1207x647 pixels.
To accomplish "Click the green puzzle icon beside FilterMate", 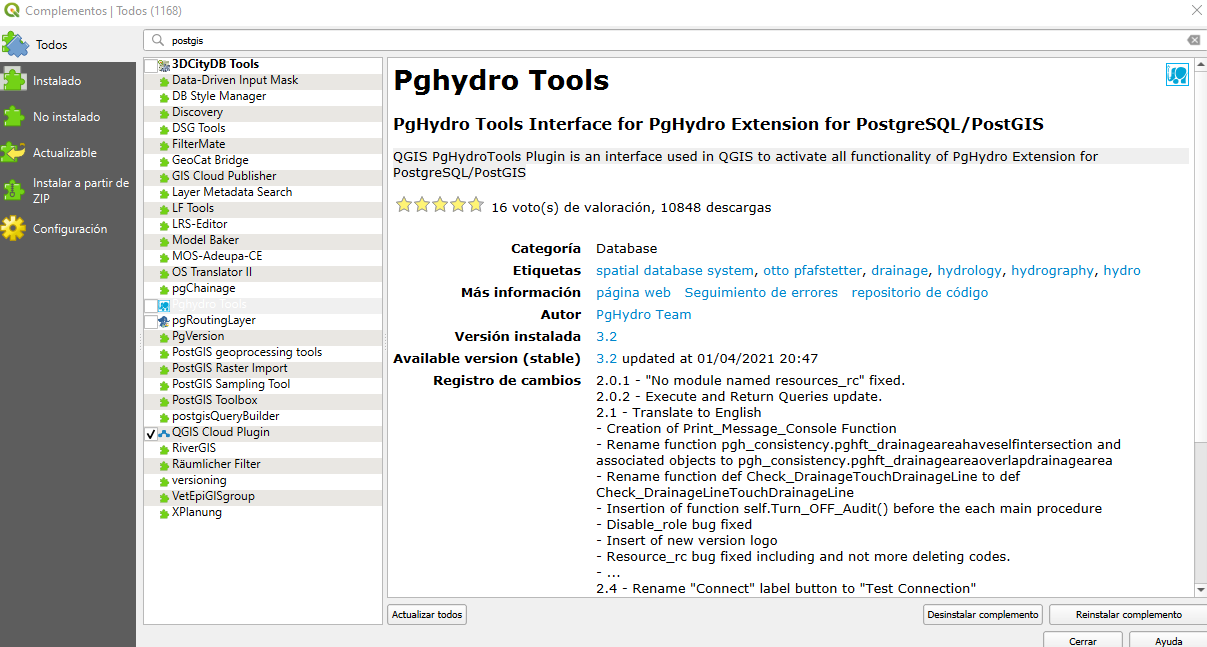I will [x=164, y=145].
